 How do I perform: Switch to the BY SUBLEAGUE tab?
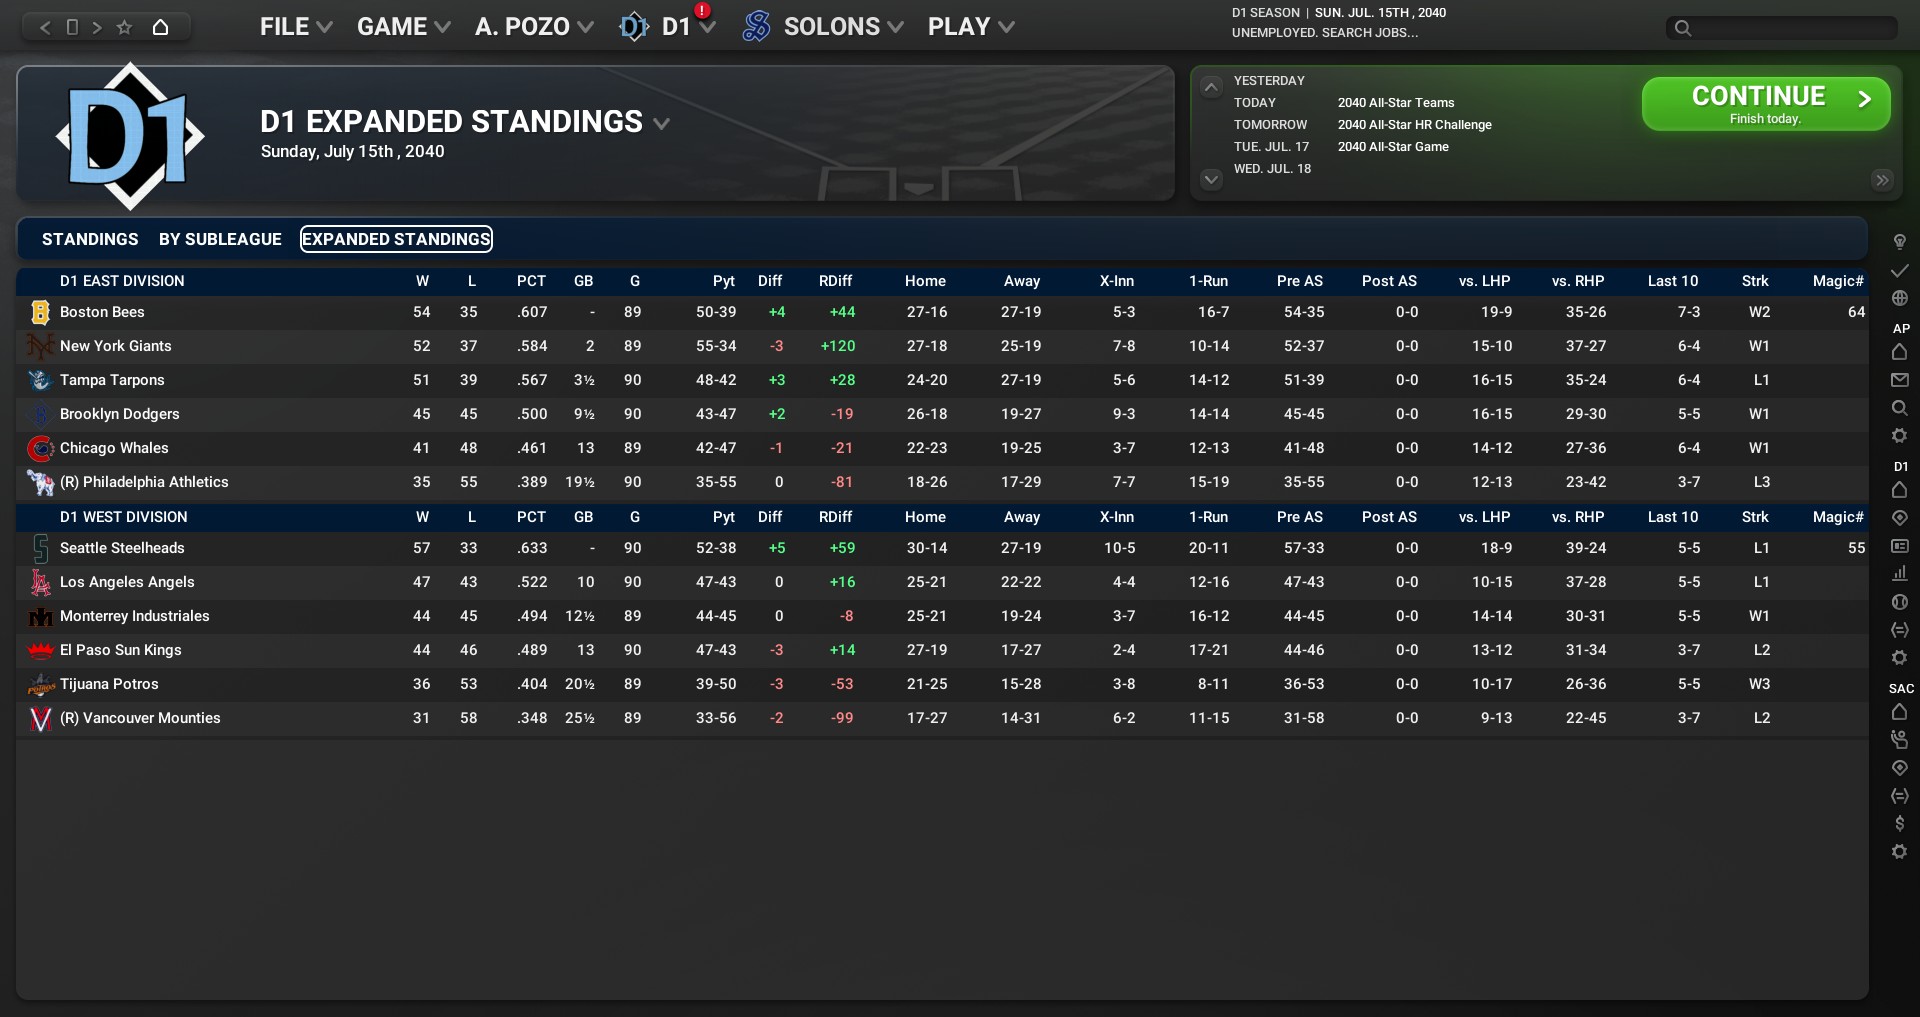click(220, 239)
